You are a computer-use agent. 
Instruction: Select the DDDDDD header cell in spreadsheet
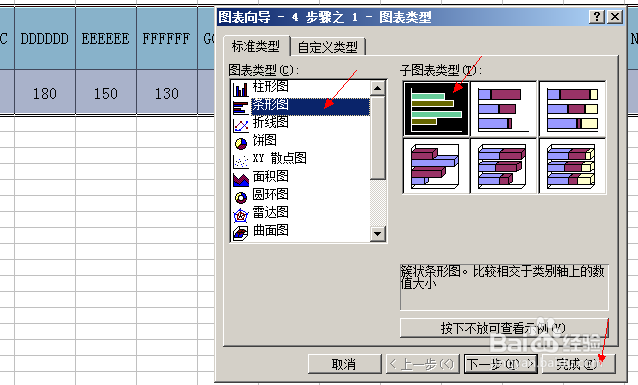point(45,38)
